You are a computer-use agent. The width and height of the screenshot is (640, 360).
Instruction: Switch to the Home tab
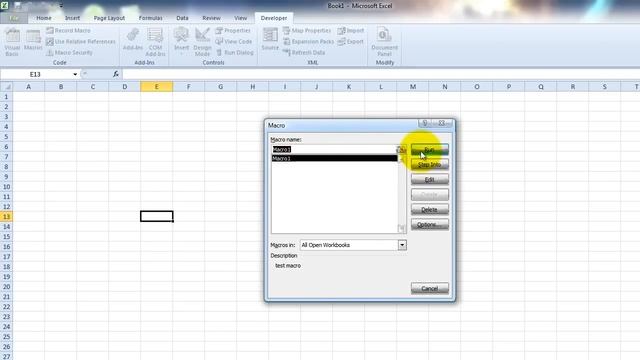tap(44, 18)
